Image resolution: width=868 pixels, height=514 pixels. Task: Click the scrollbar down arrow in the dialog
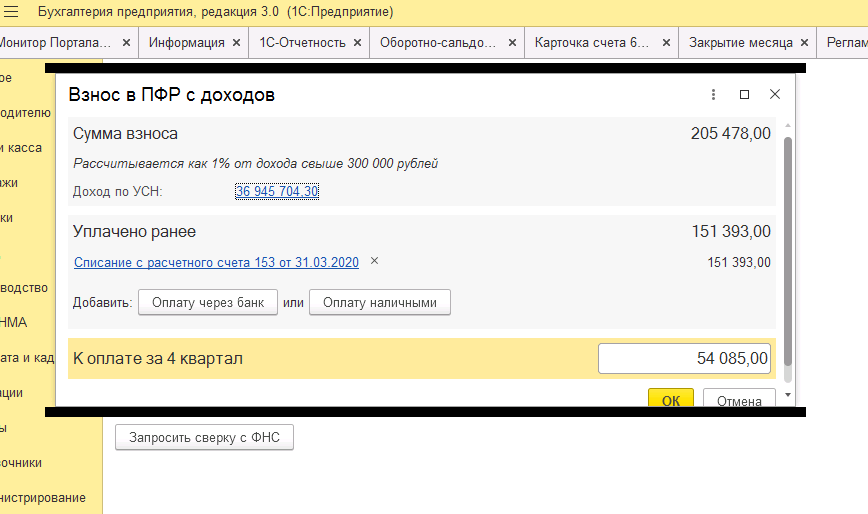[x=788, y=395]
